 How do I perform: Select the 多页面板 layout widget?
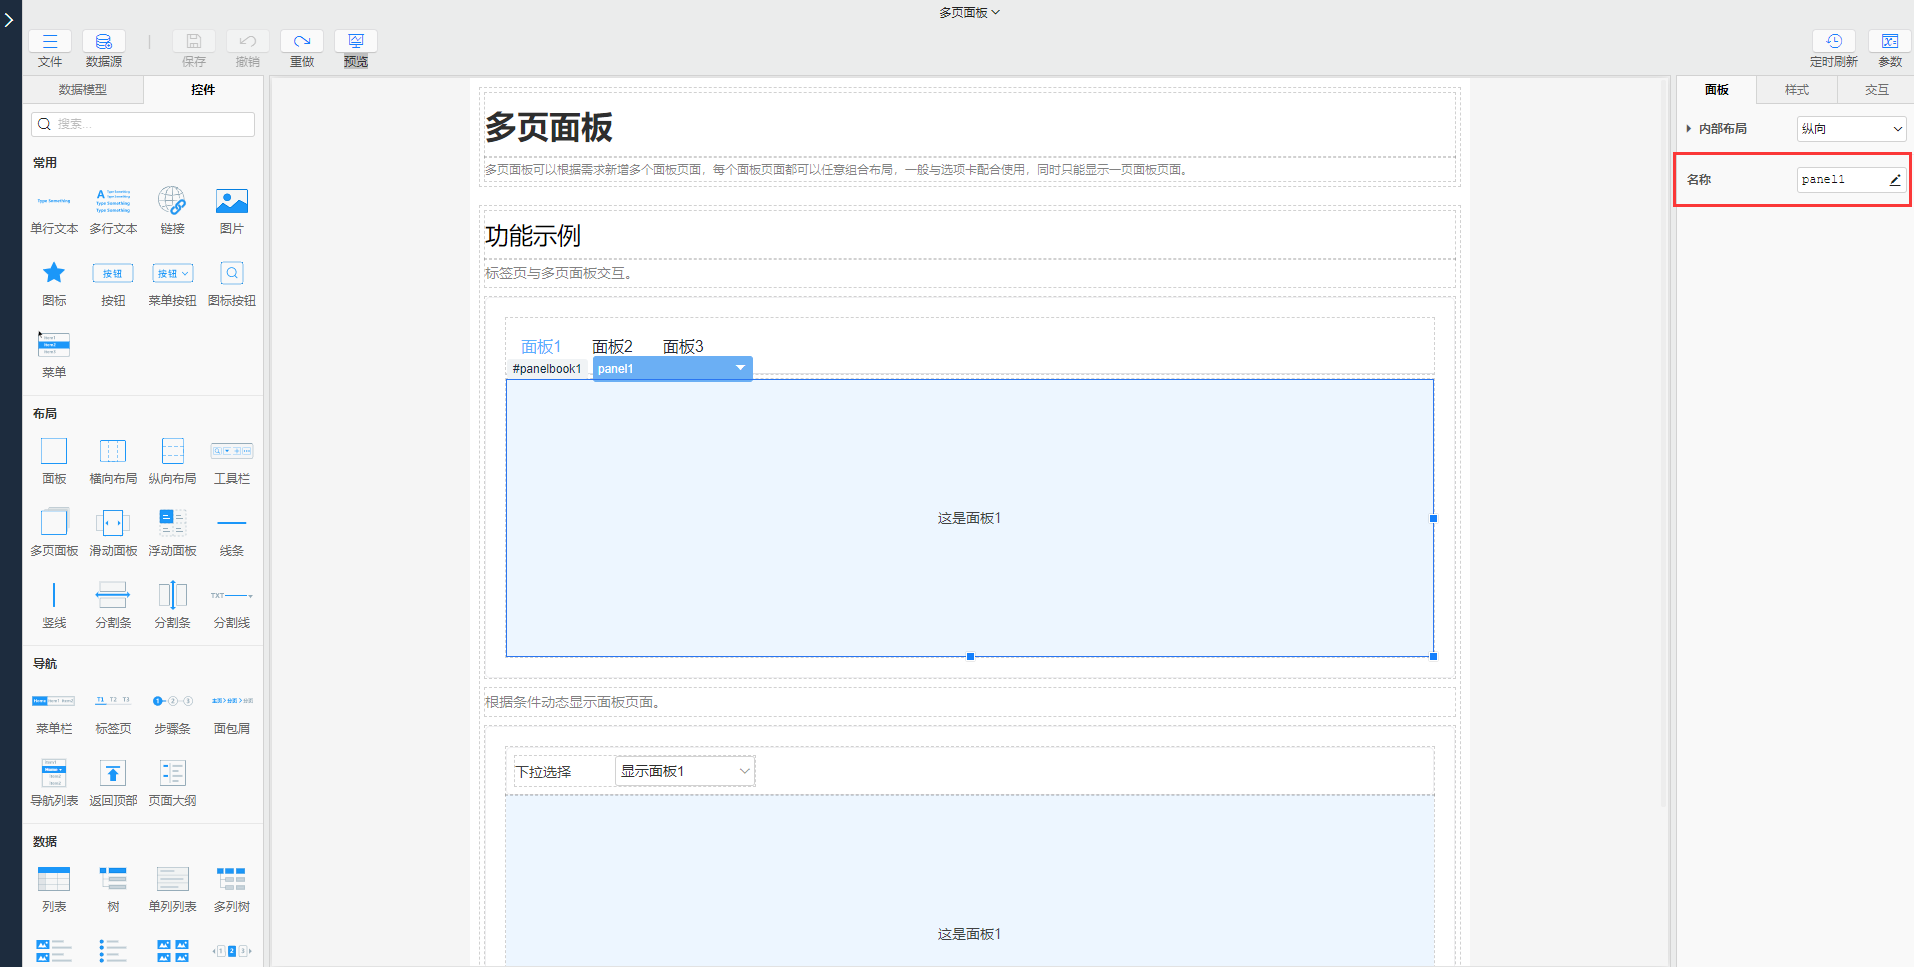pyautogui.click(x=53, y=530)
